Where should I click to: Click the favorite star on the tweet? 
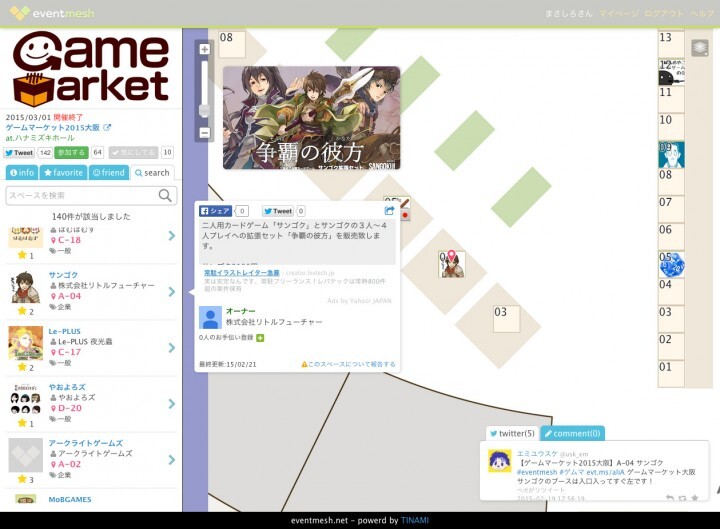coord(695,498)
